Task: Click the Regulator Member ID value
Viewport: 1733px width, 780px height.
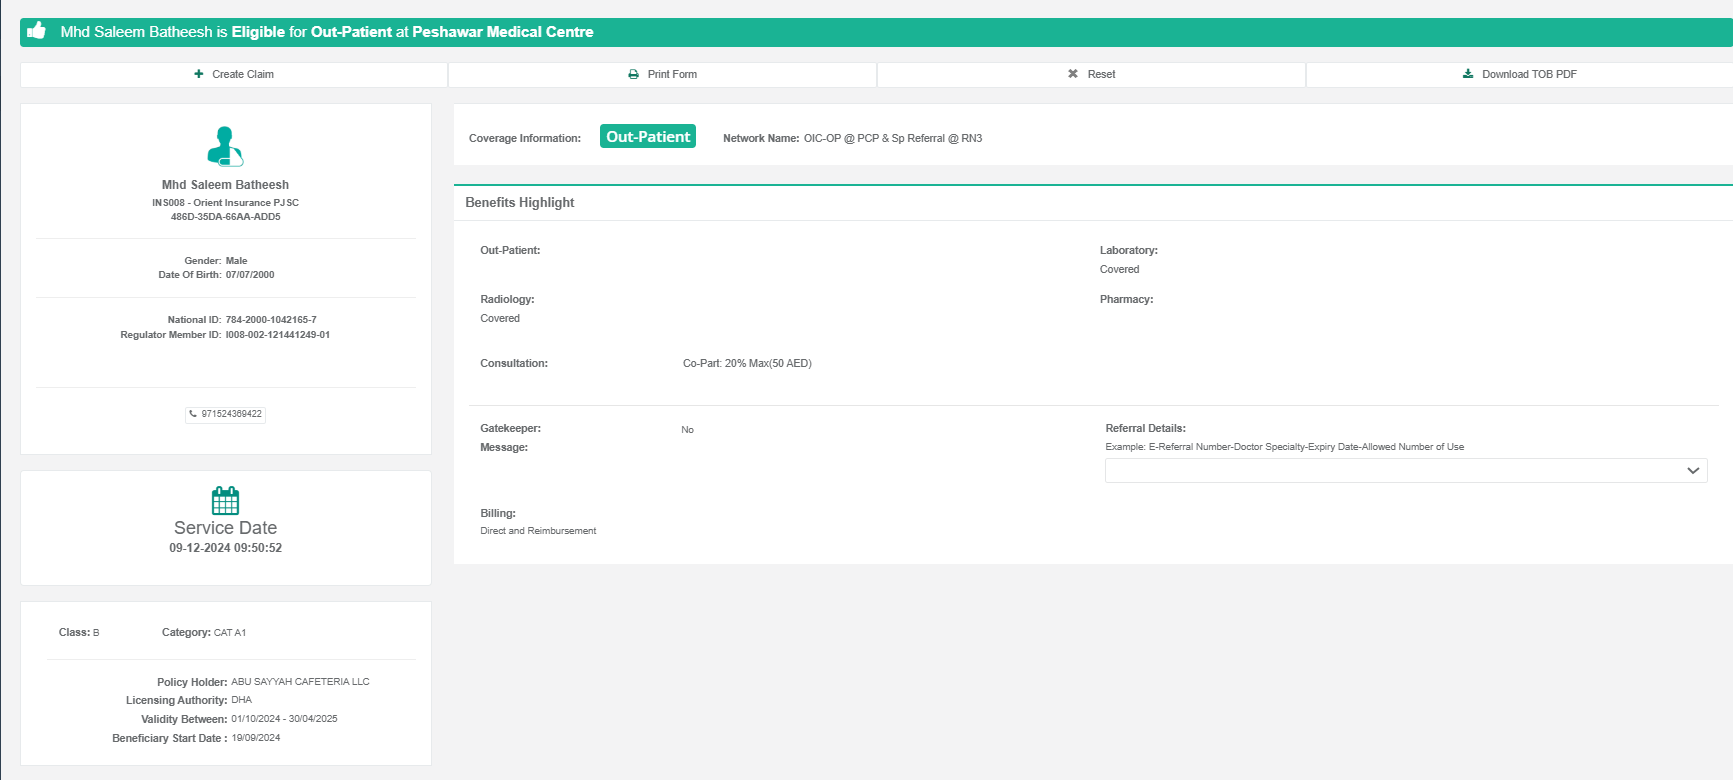Action: click(277, 335)
